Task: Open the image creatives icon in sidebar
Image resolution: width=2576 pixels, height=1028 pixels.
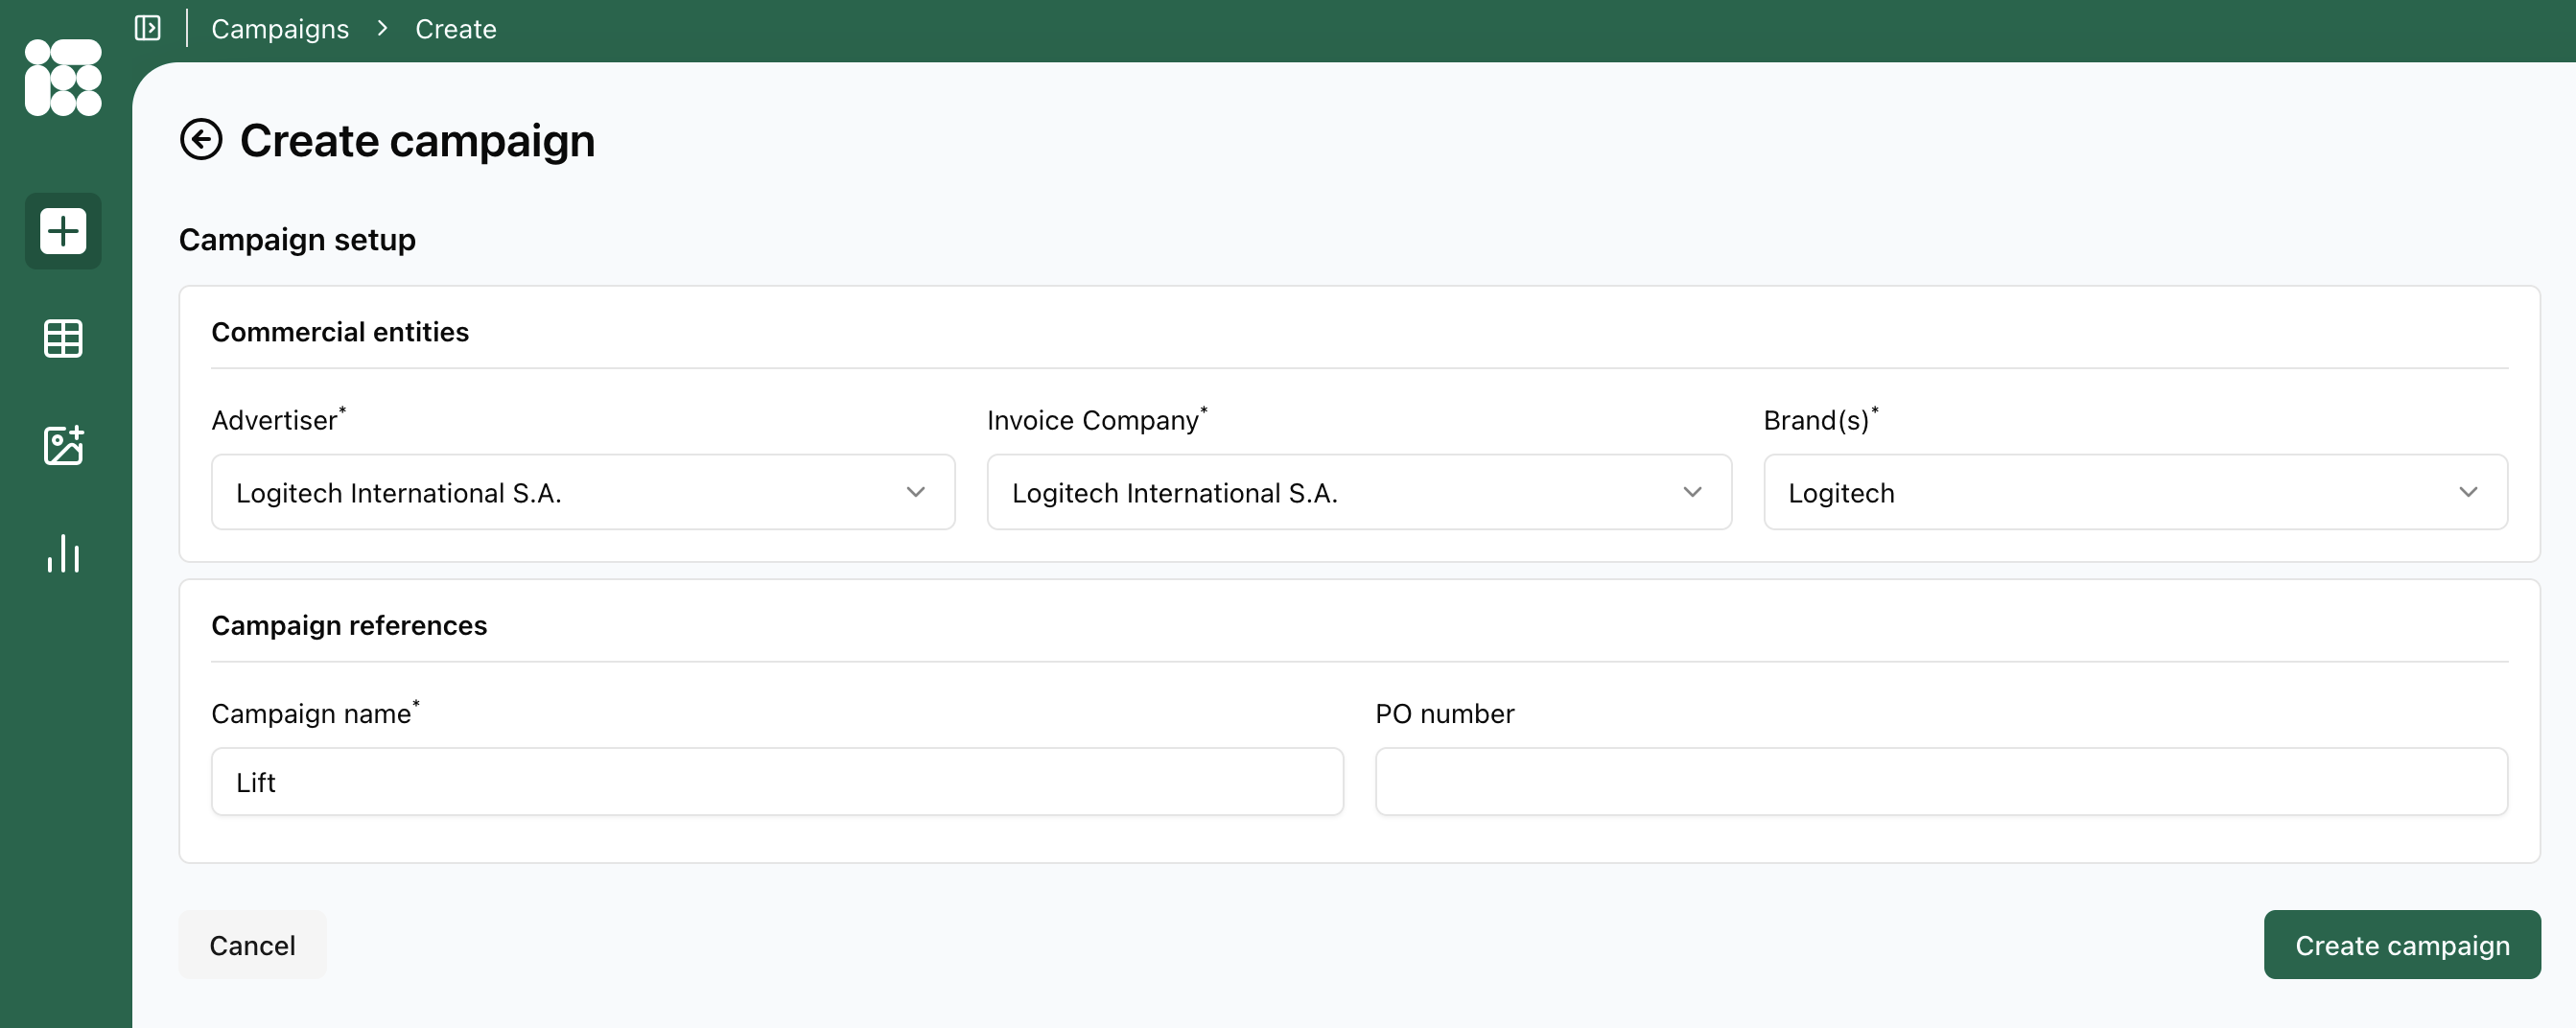Action: click(x=63, y=446)
